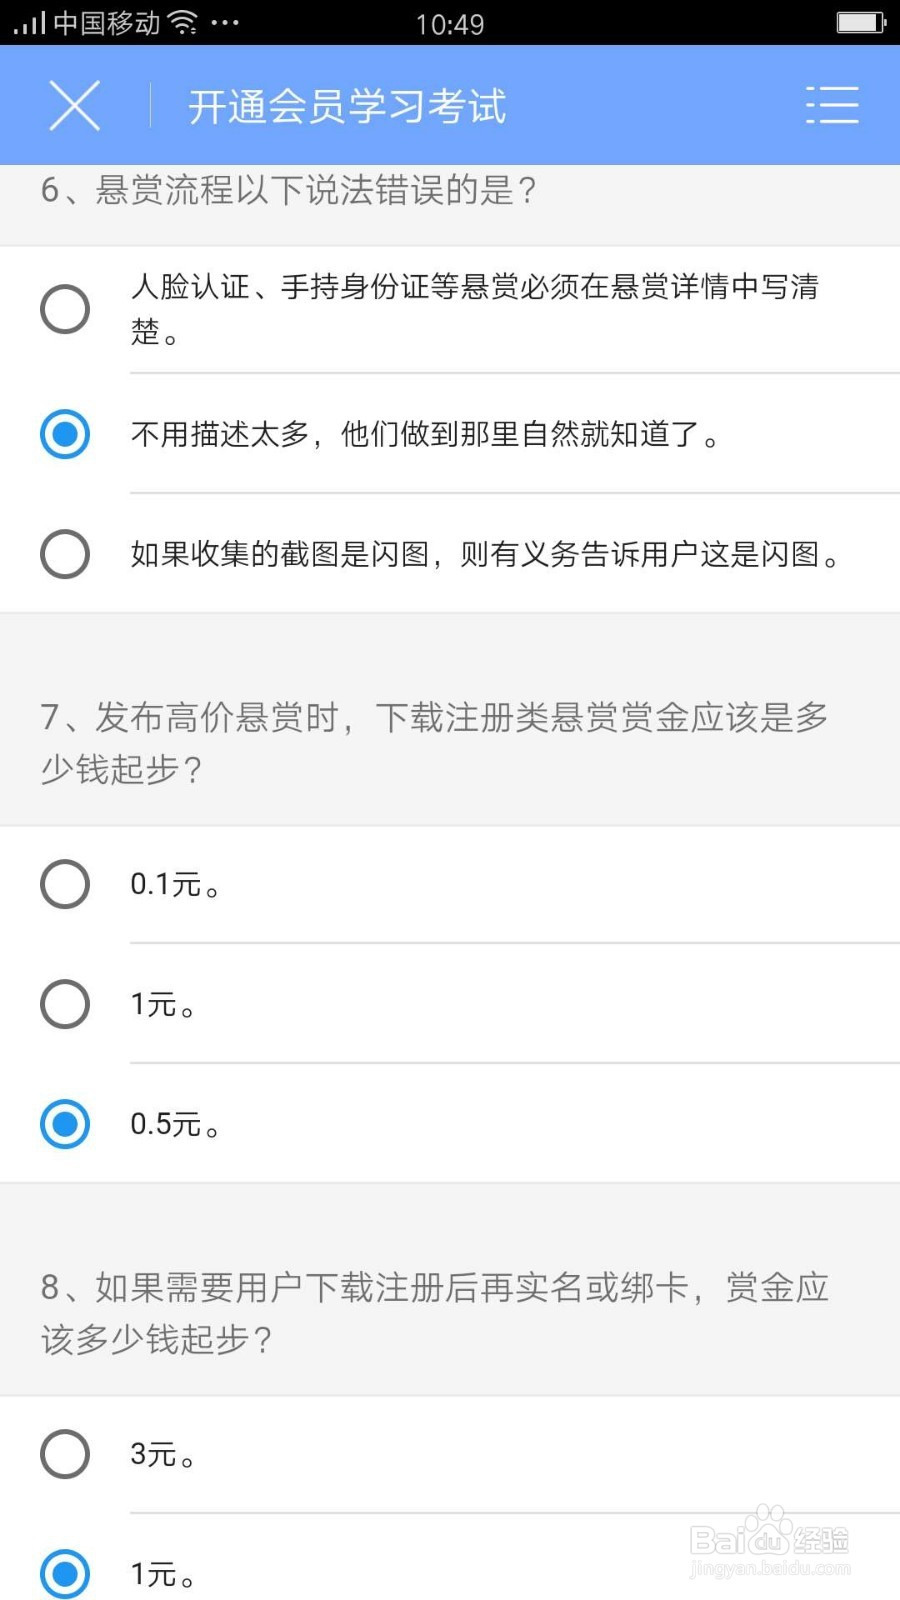900x1600 pixels.
Task: Select radio for 如果收集的截图是闪图 option
Action: coord(65,554)
